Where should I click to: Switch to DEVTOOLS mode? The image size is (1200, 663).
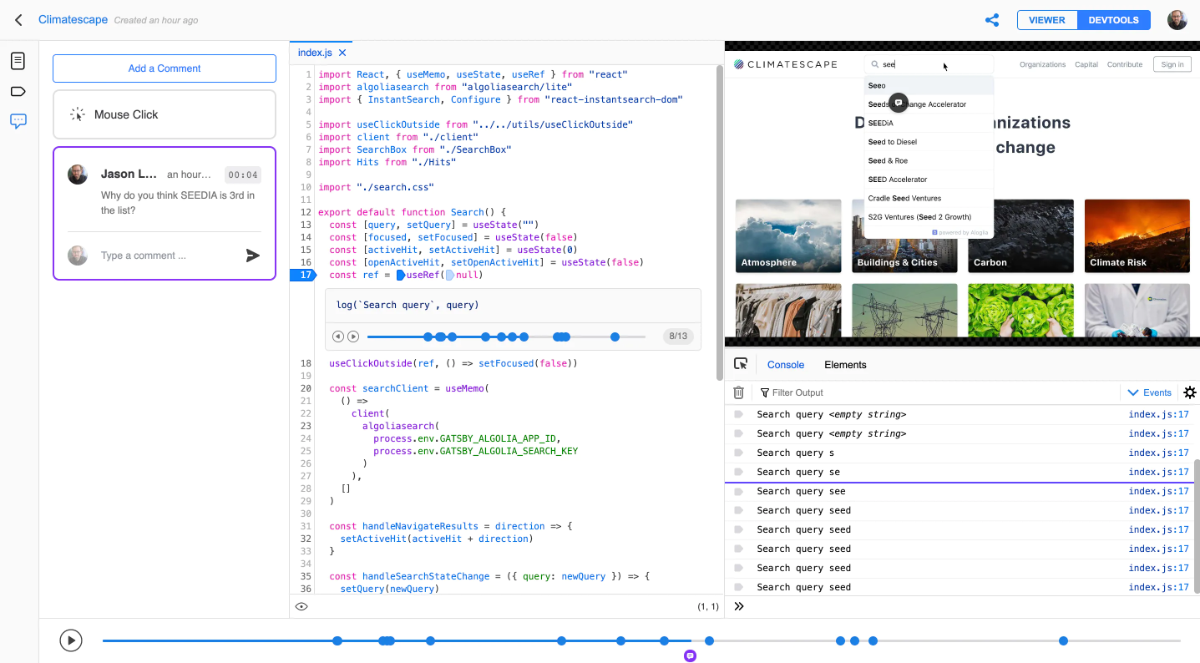(1114, 20)
